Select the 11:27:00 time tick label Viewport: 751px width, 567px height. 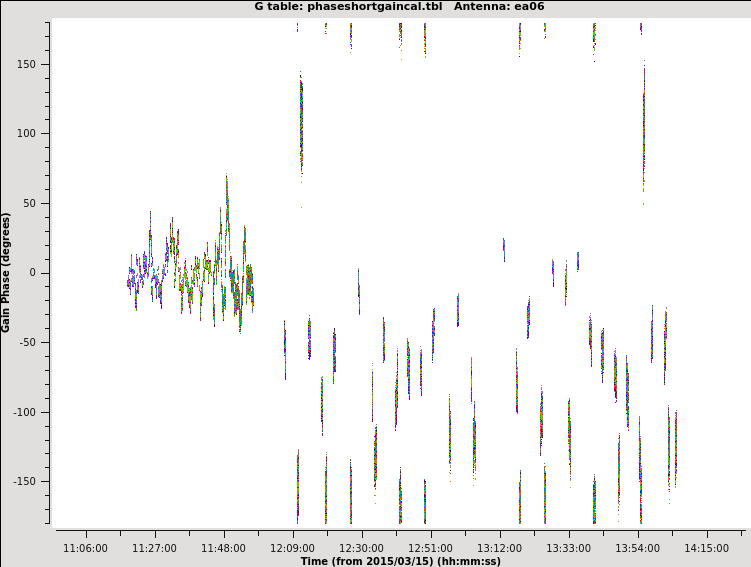[x=154, y=548]
